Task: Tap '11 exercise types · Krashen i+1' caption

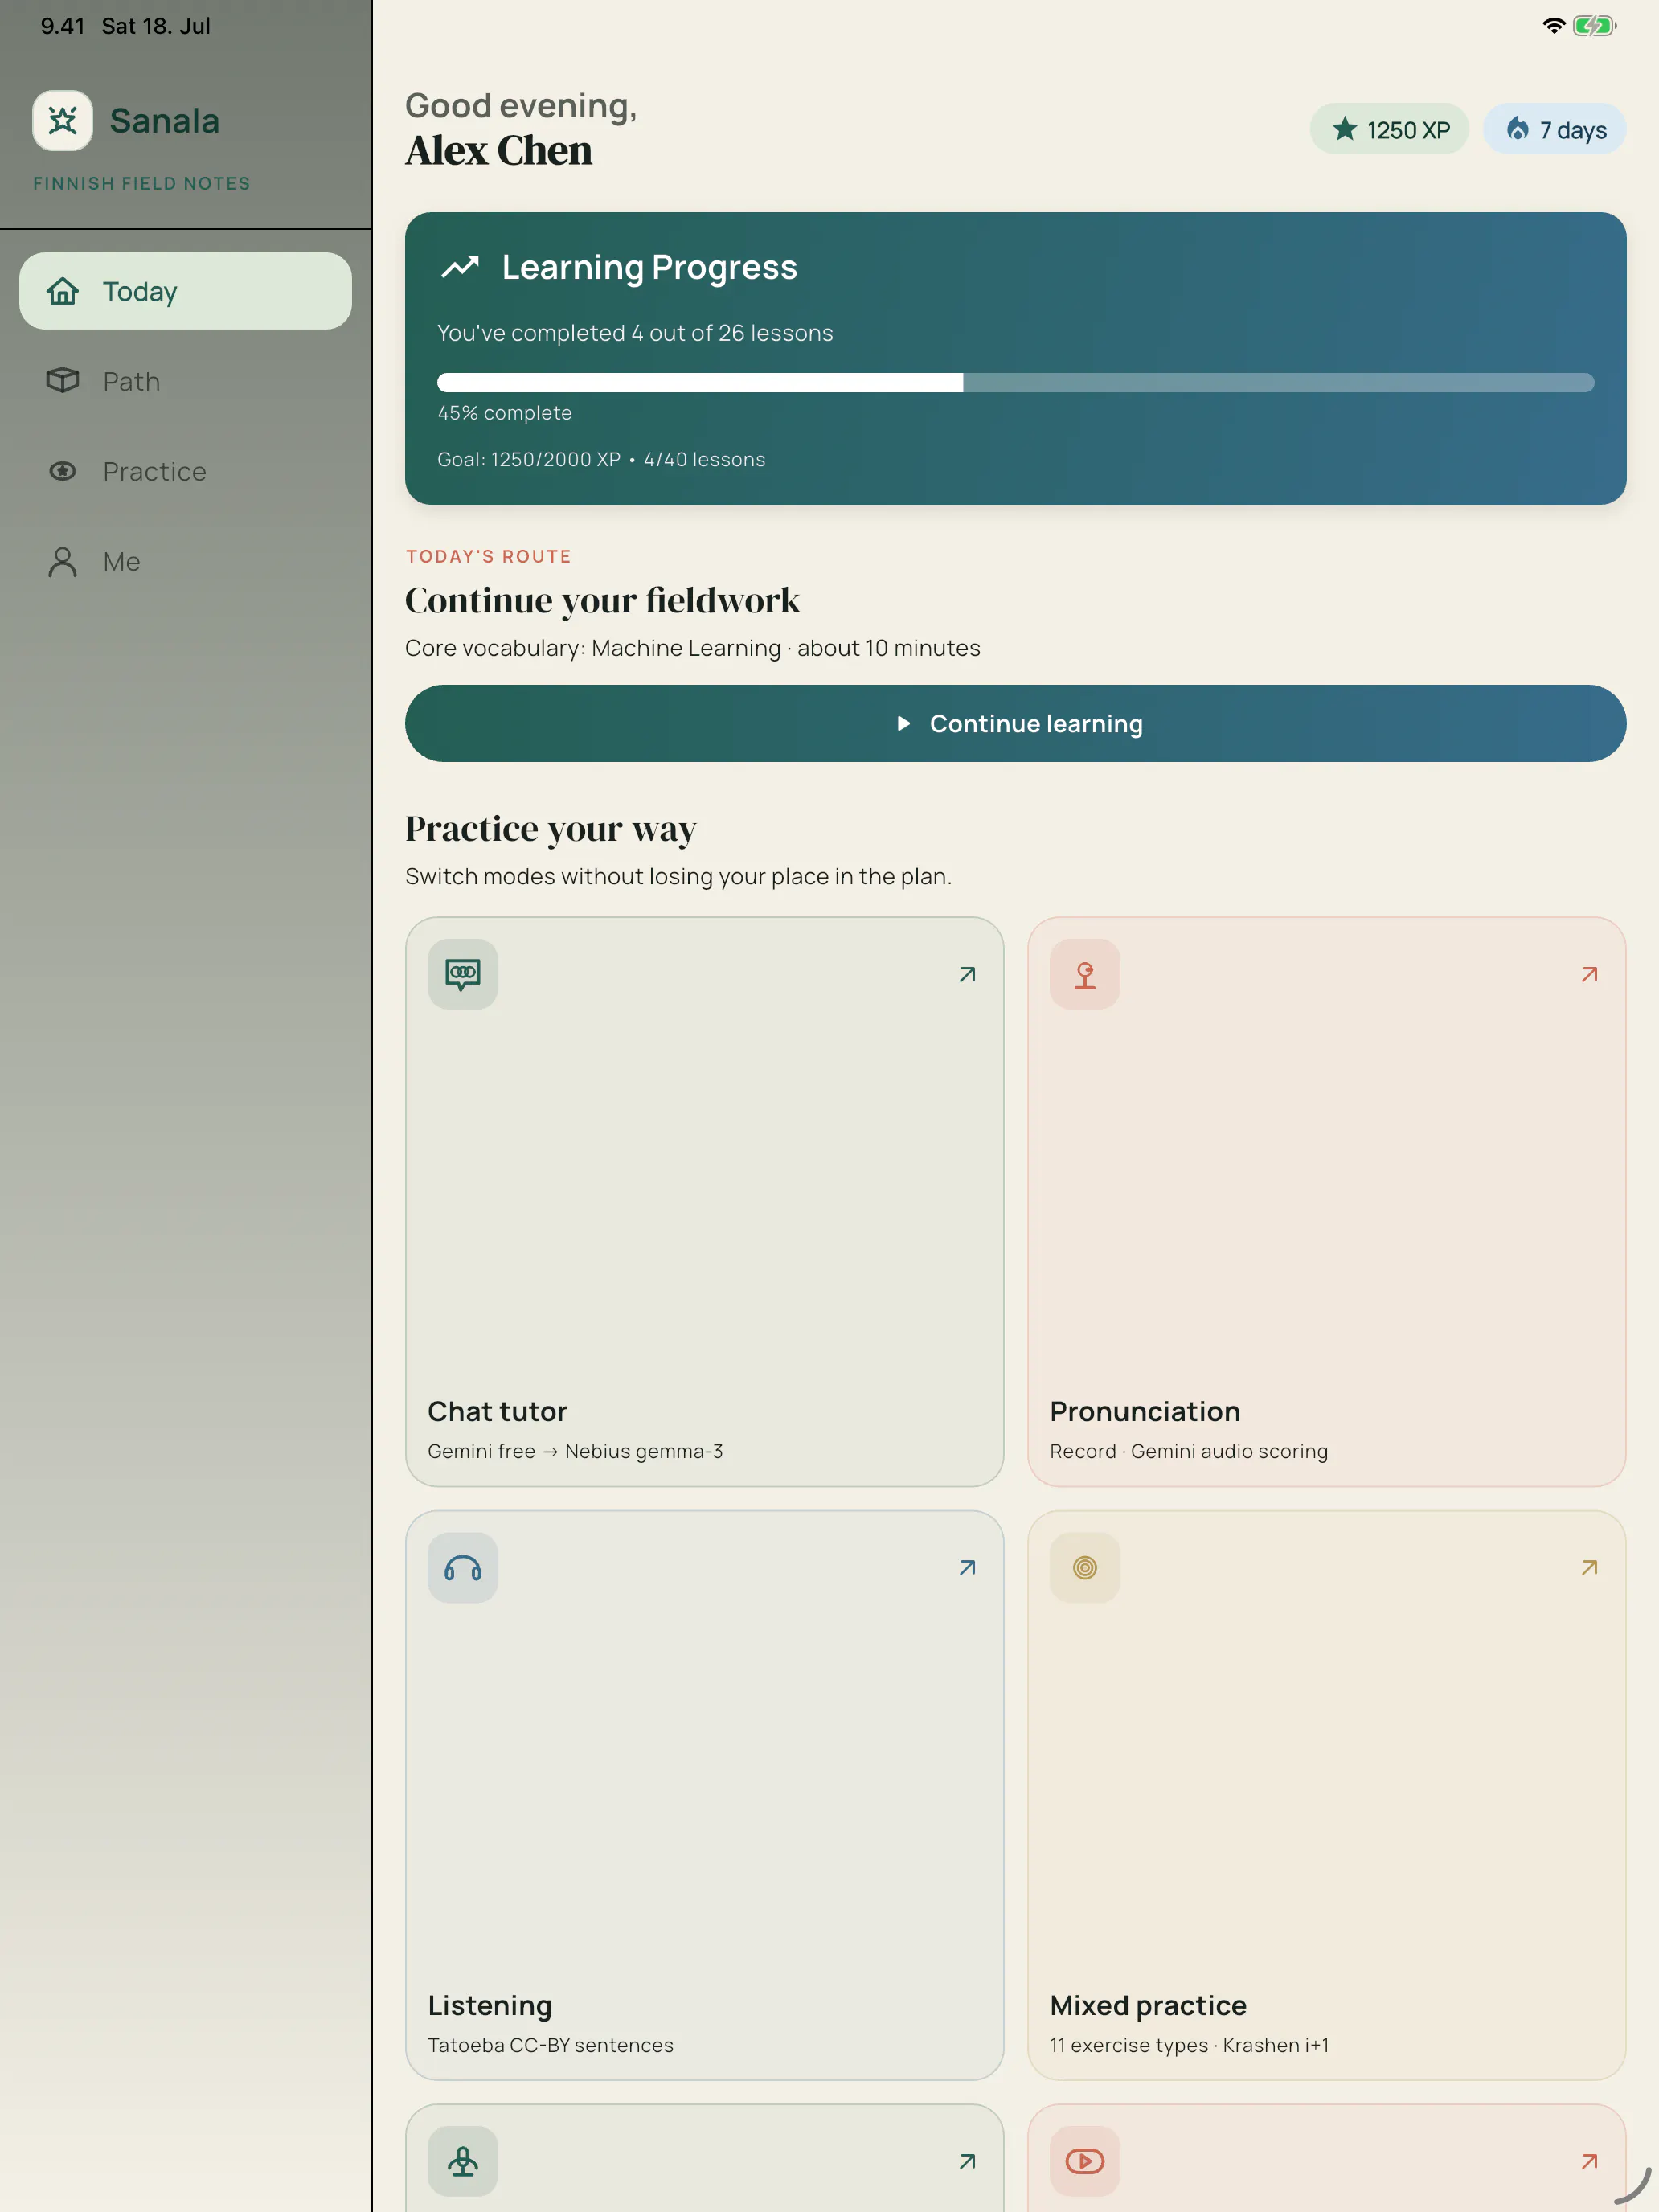Action: click(x=1189, y=2045)
